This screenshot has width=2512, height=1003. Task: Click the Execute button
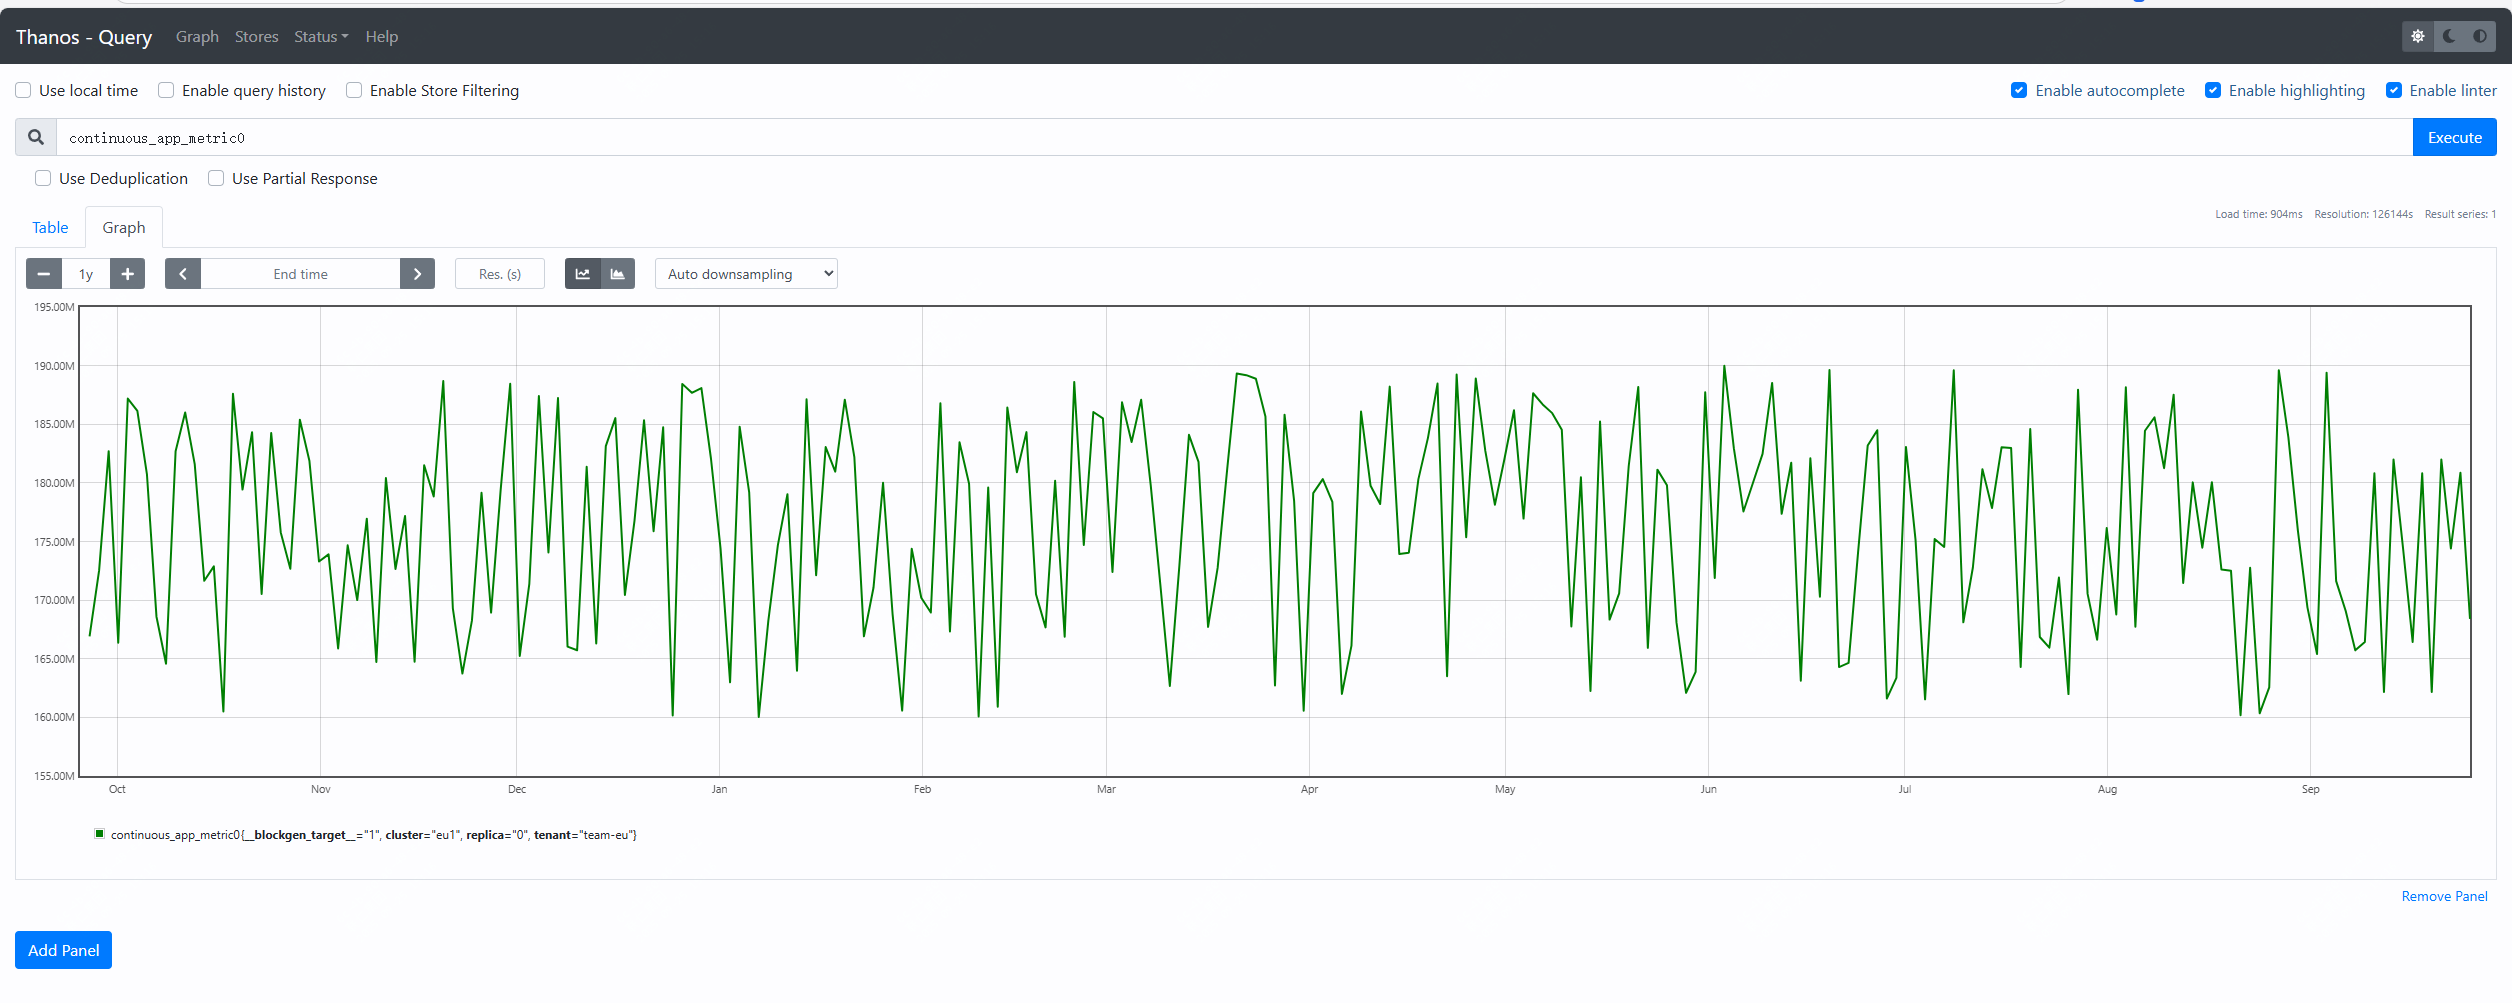[2455, 137]
